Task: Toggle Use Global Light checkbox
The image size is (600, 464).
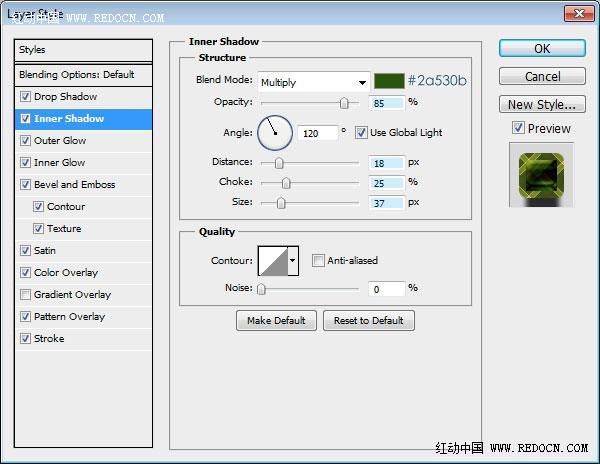Action: (360, 133)
